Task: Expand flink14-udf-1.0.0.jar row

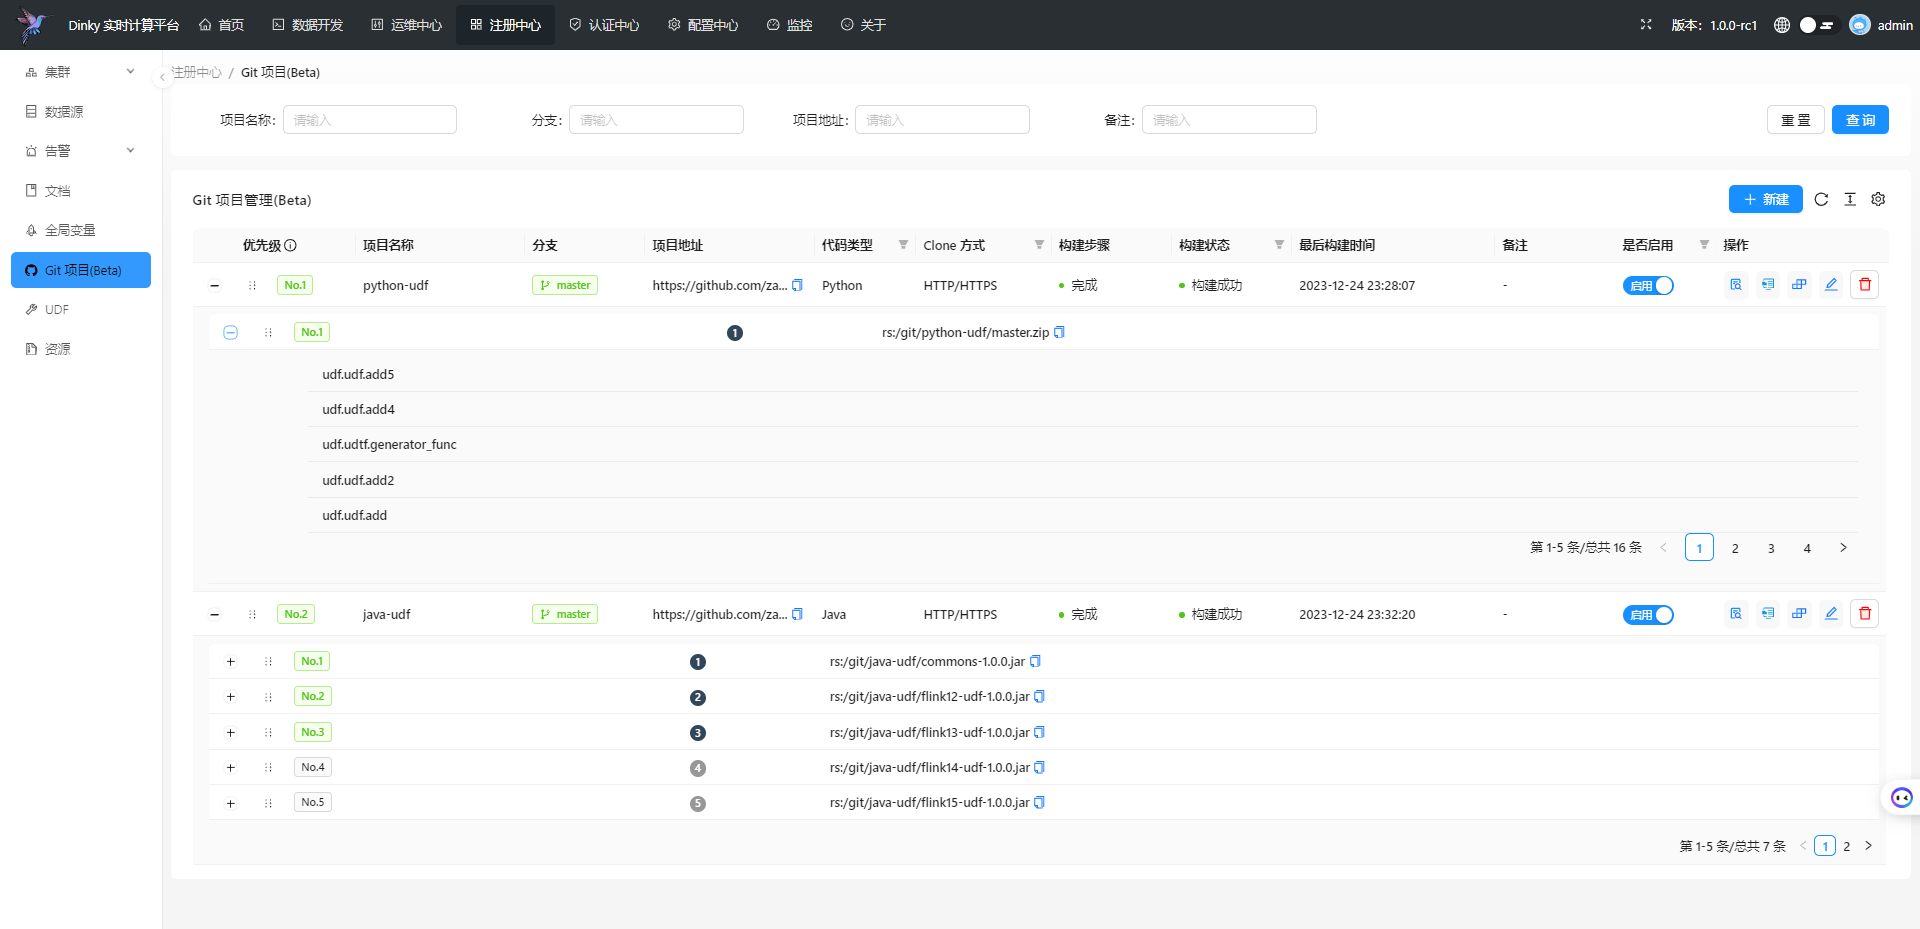Action: coord(230,767)
